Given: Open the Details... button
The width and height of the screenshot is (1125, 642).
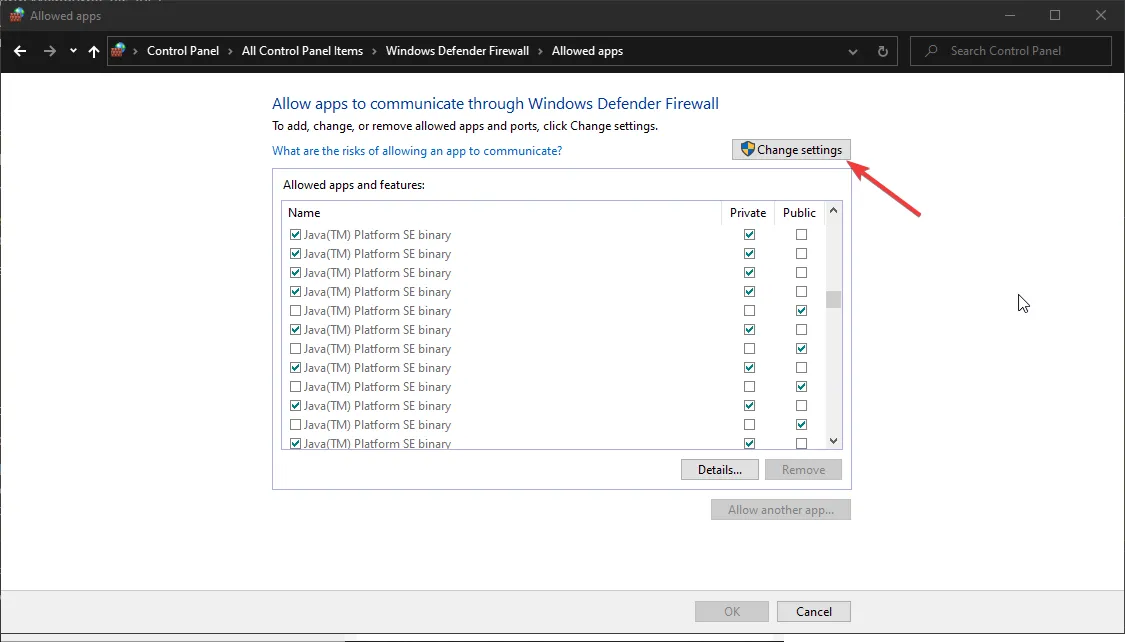Looking at the screenshot, I should click(x=720, y=470).
